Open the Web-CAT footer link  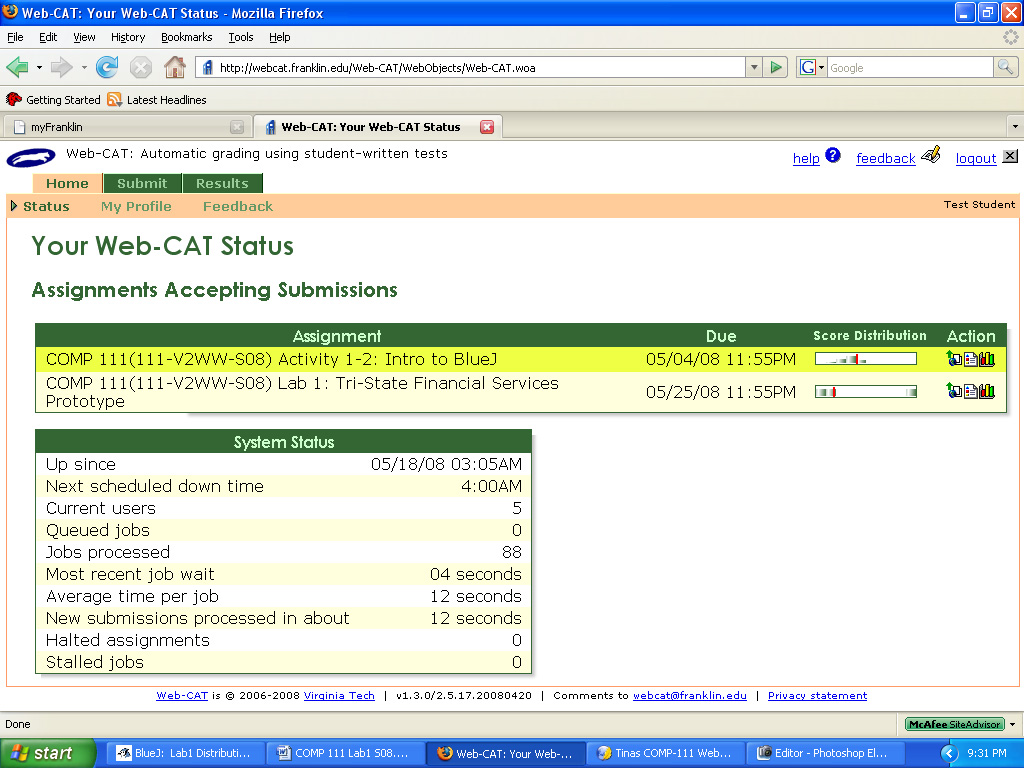[x=182, y=696]
